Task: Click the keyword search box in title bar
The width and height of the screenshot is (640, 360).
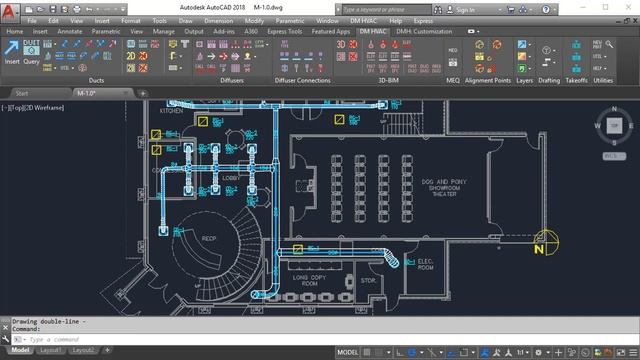Action: [386, 9]
